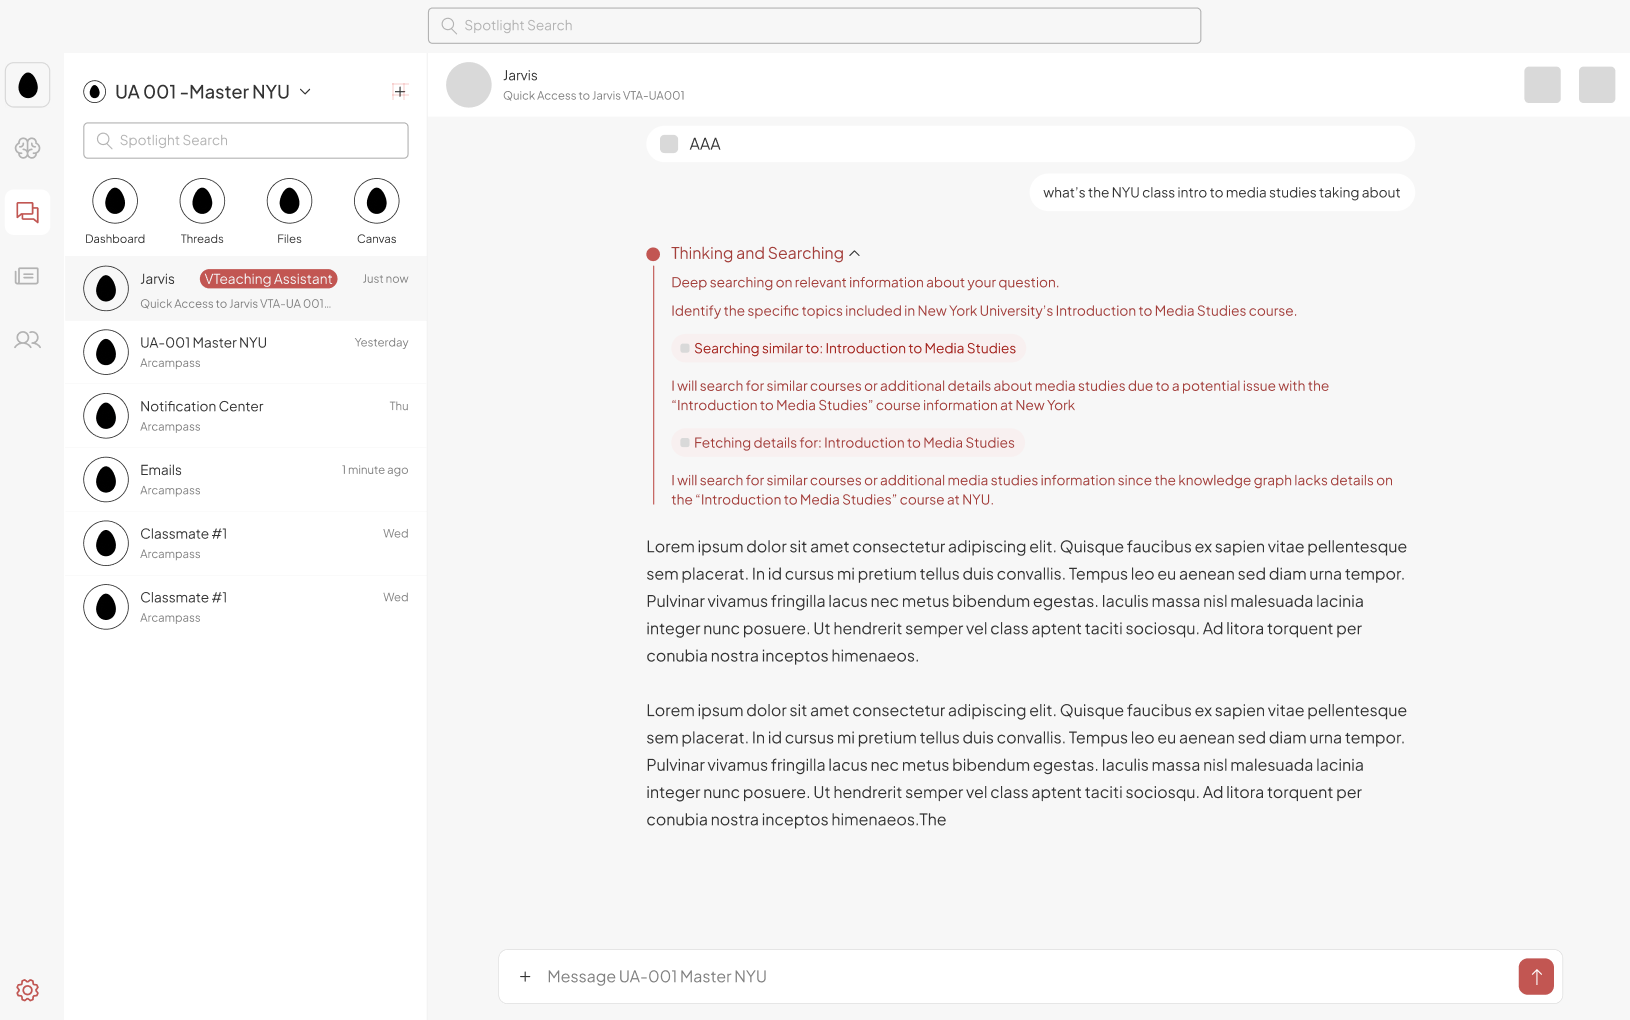1630x1020 pixels.
Task: Open the people contacts sidebar icon
Action: [x=28, y=340]
